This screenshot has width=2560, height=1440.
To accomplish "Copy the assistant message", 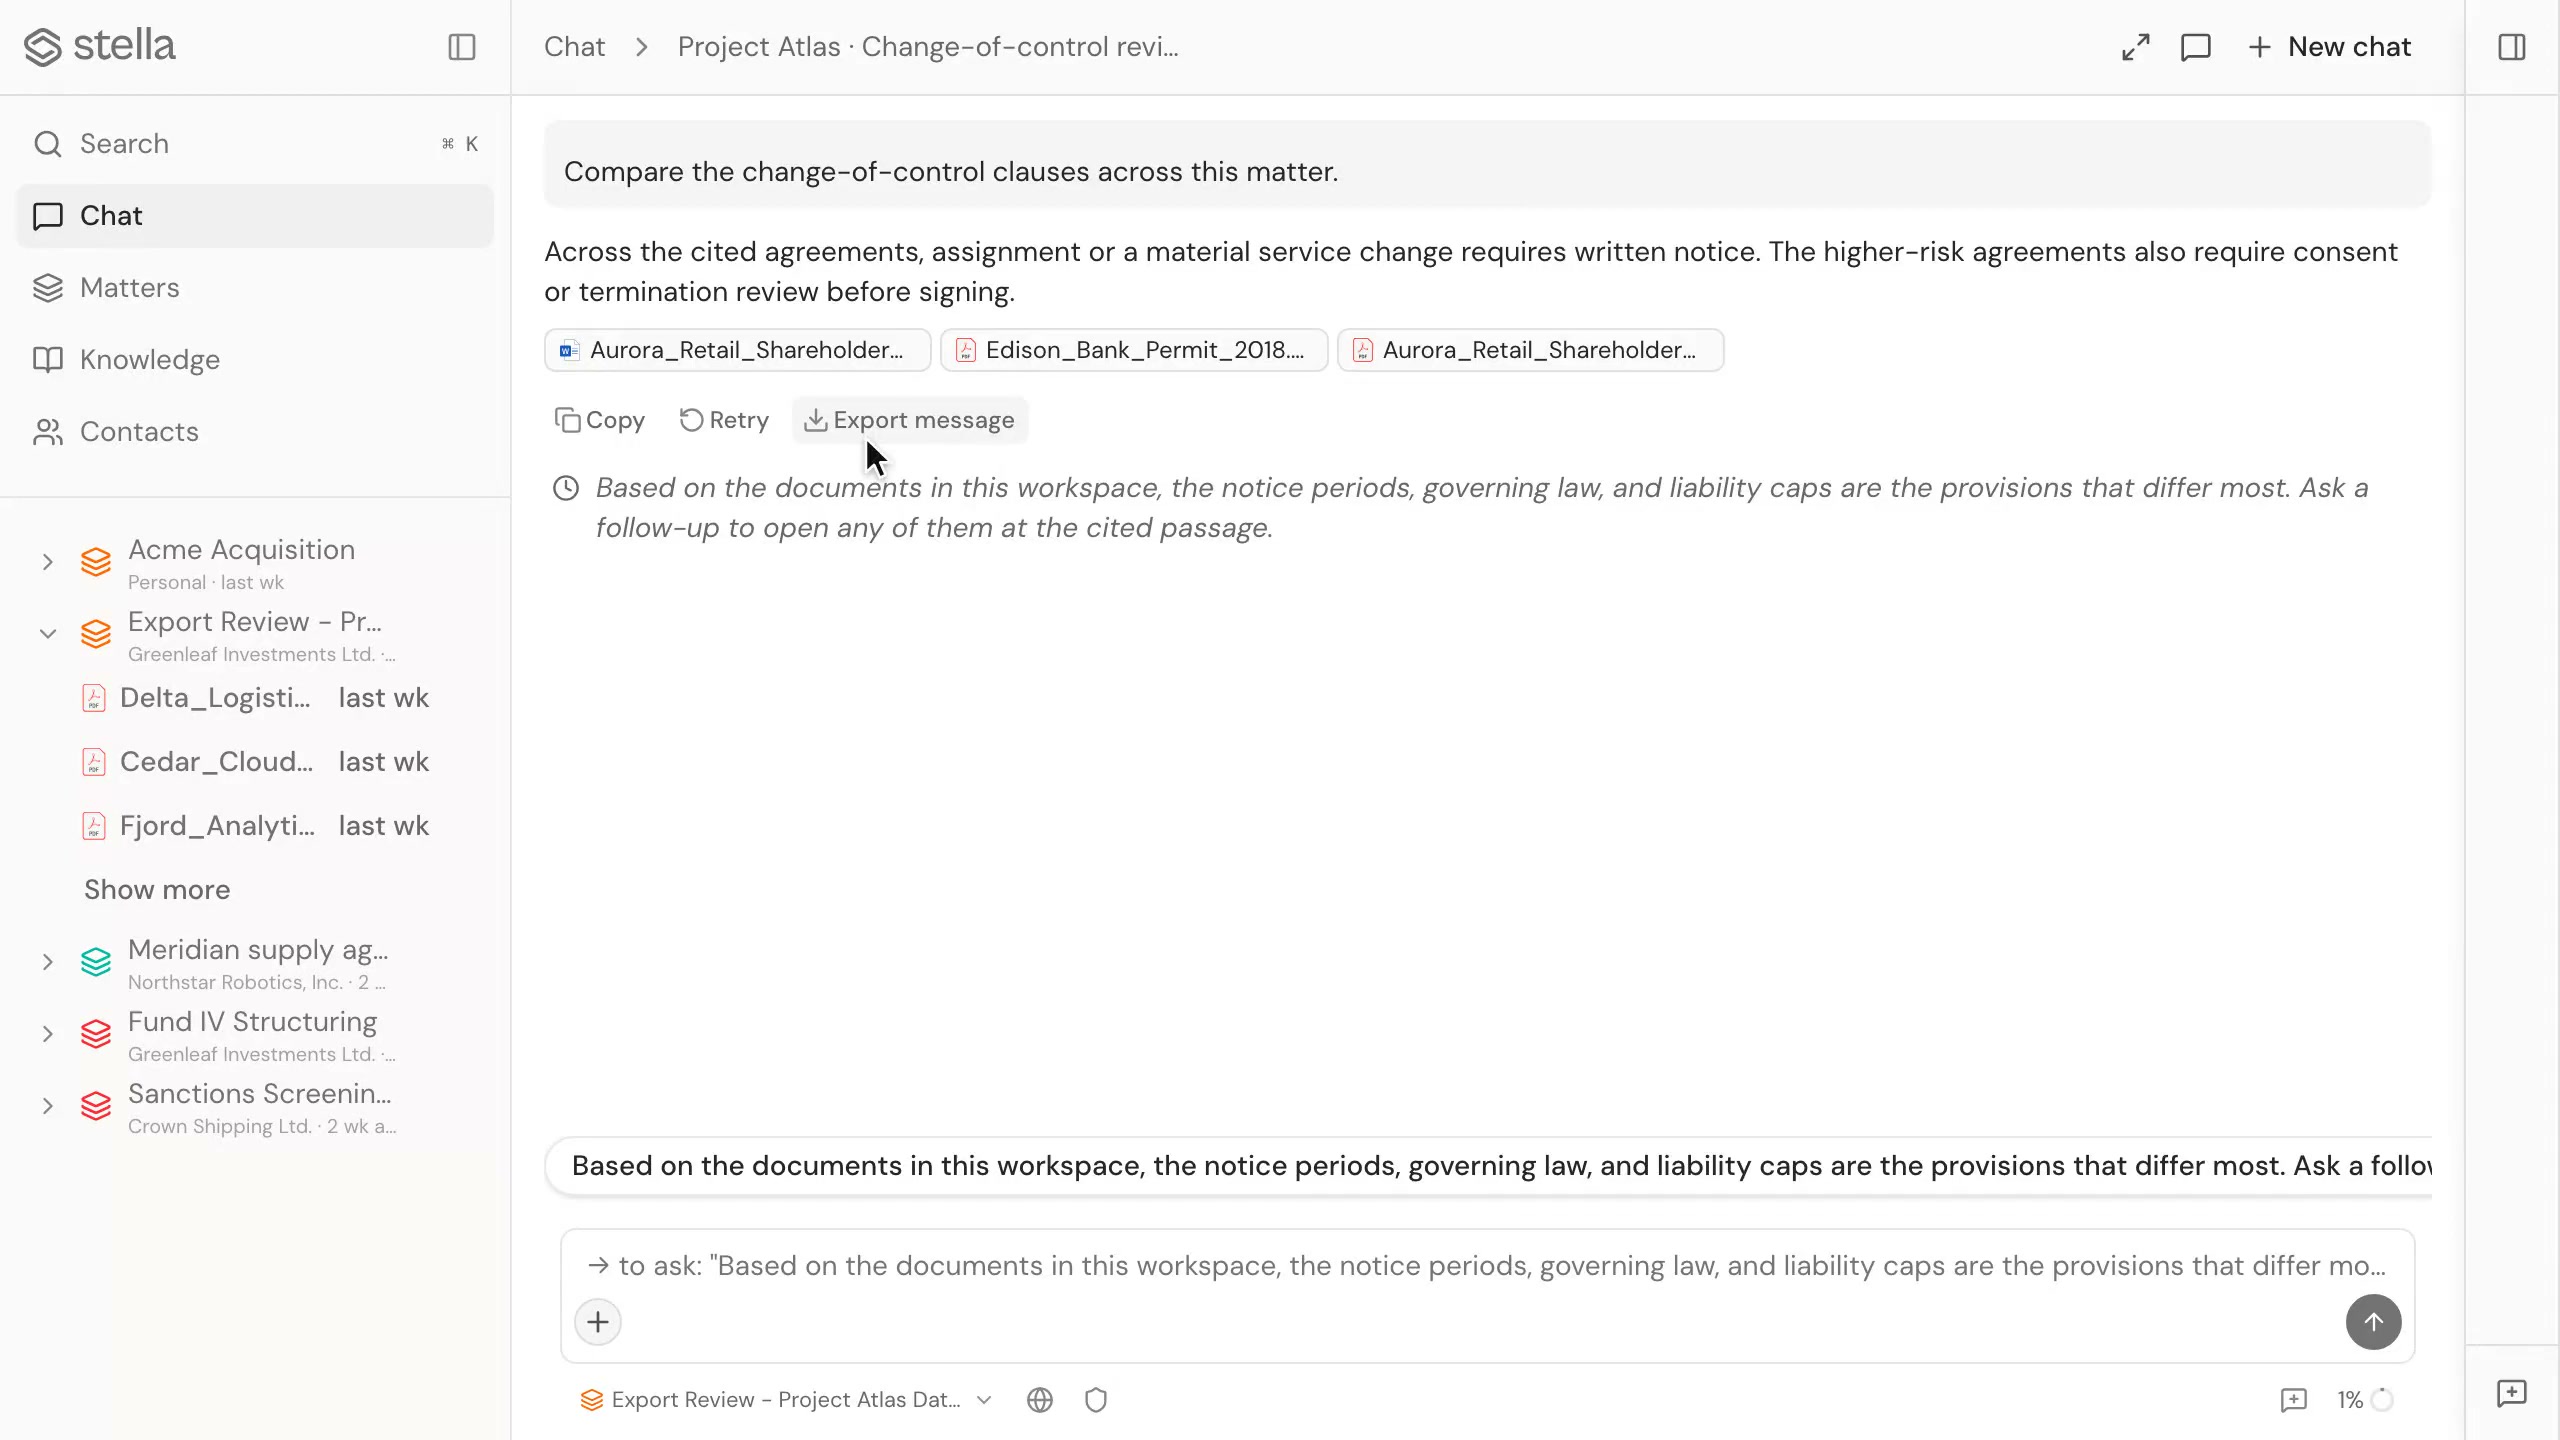I will 600,420.
